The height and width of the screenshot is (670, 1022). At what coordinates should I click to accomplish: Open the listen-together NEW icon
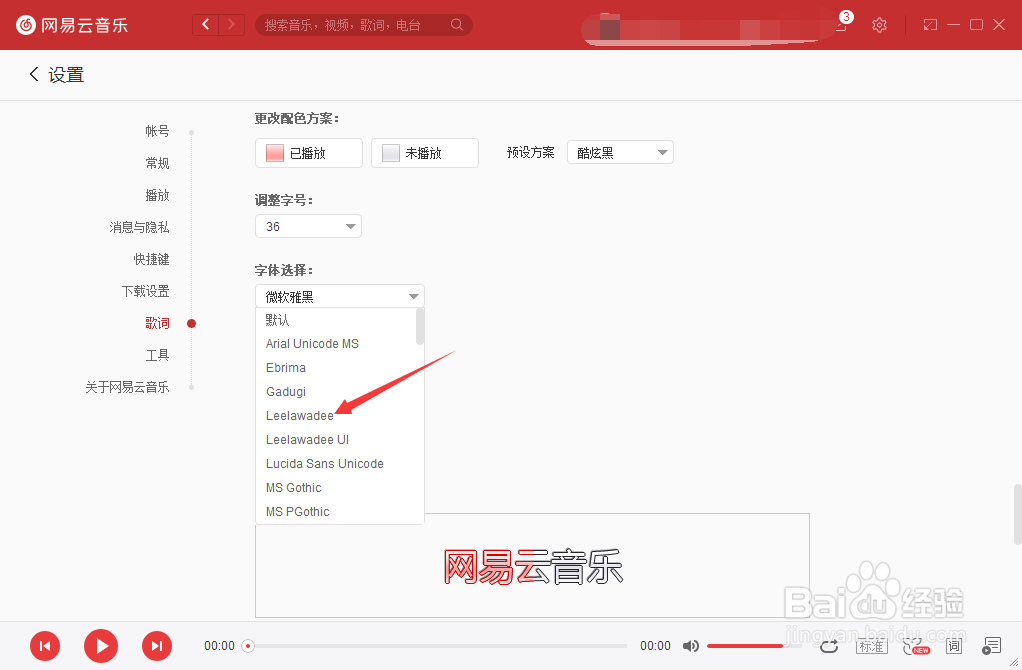[x=916, y=646]
